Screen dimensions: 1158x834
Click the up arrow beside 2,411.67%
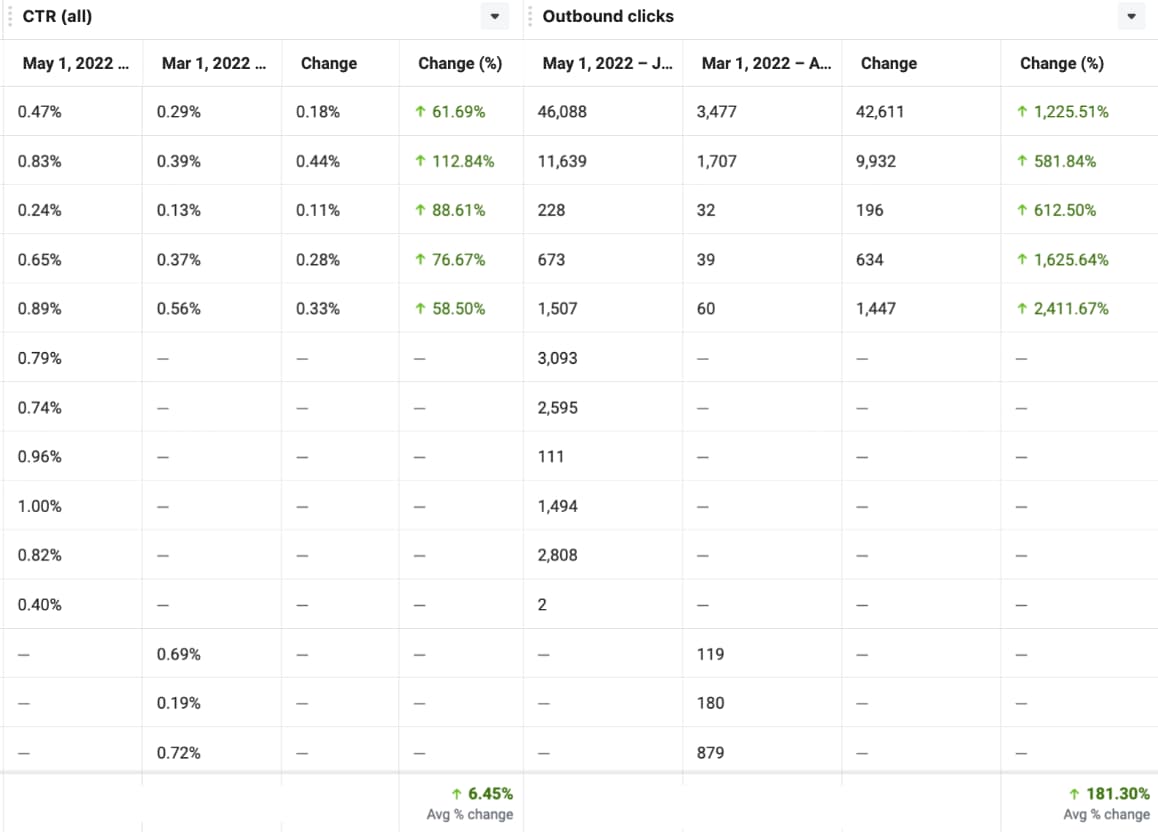pos(1022,309)
